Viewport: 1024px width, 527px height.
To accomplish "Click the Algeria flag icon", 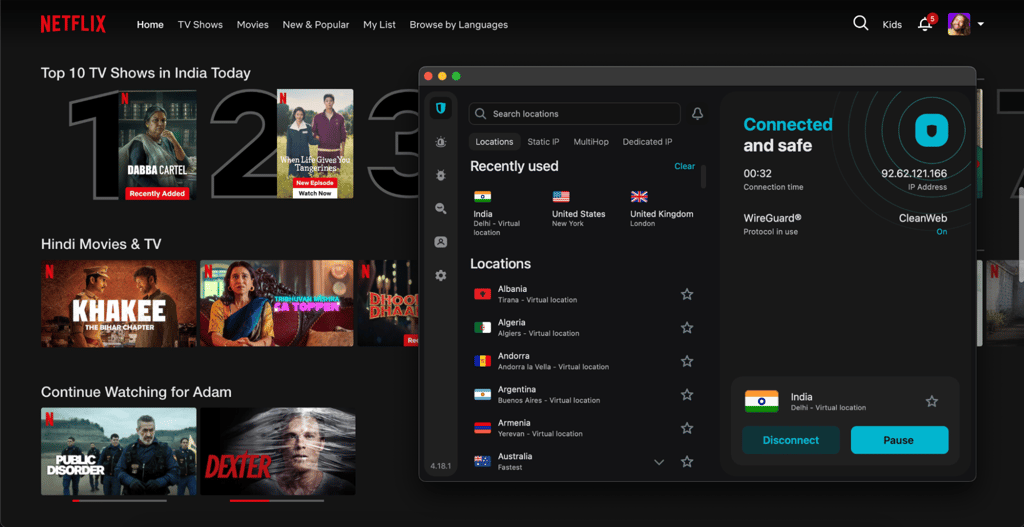I will tap(483, 327).
